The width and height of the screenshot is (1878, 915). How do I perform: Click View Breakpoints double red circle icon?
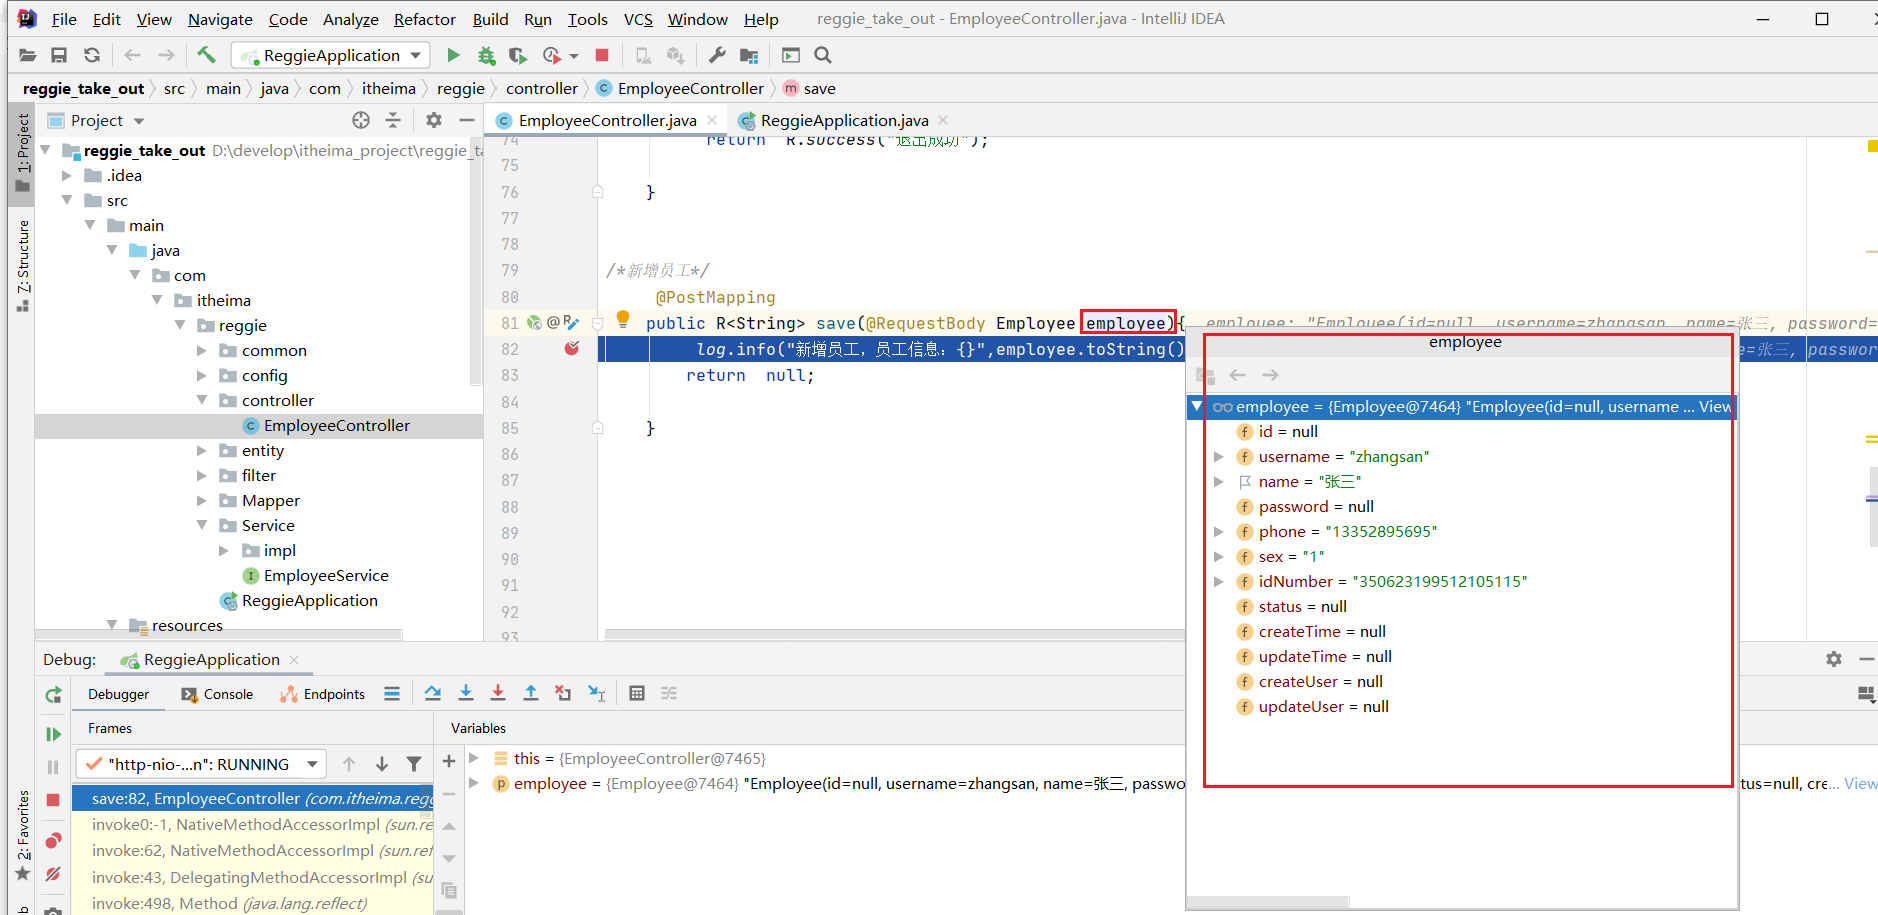53,840
